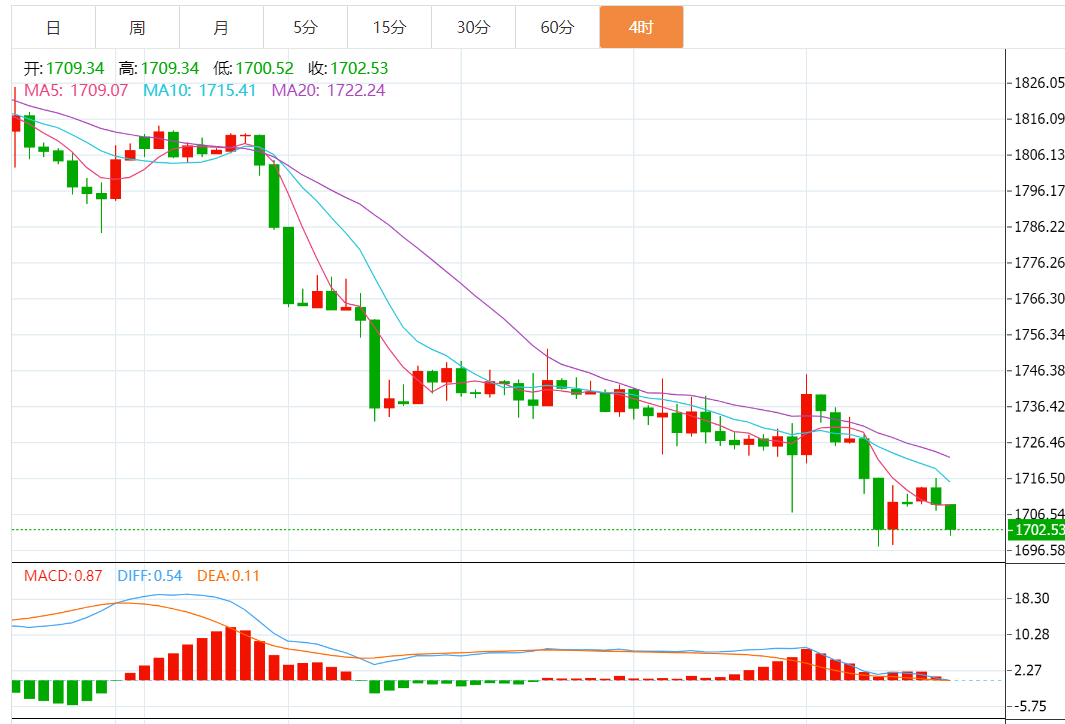
Task: Click the green current price tag 1702.53
Action: click(1036, 530)
